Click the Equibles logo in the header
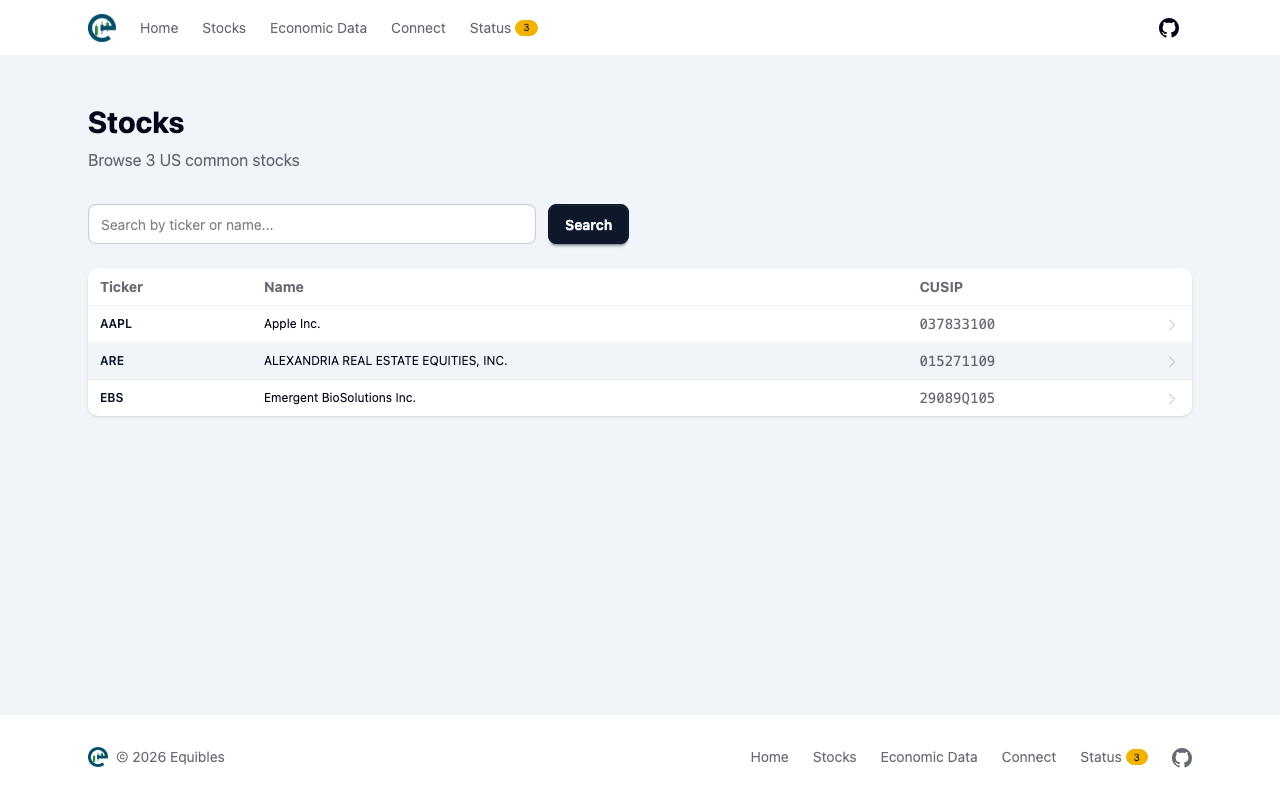Image resolution: width=1280 pixels, height=800 pixels. click(101, 27)
